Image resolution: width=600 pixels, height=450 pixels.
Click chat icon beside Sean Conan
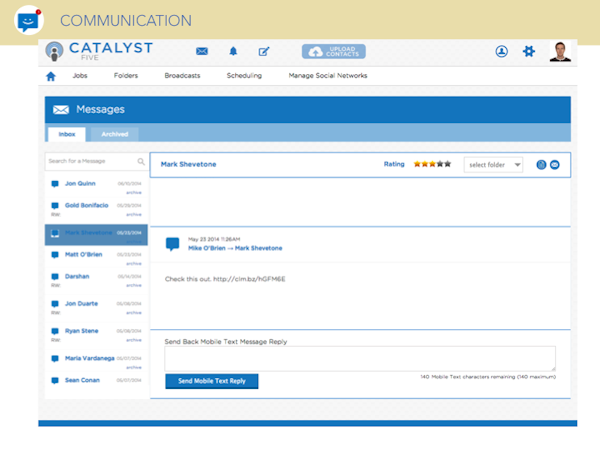click(x=55, y=380)
